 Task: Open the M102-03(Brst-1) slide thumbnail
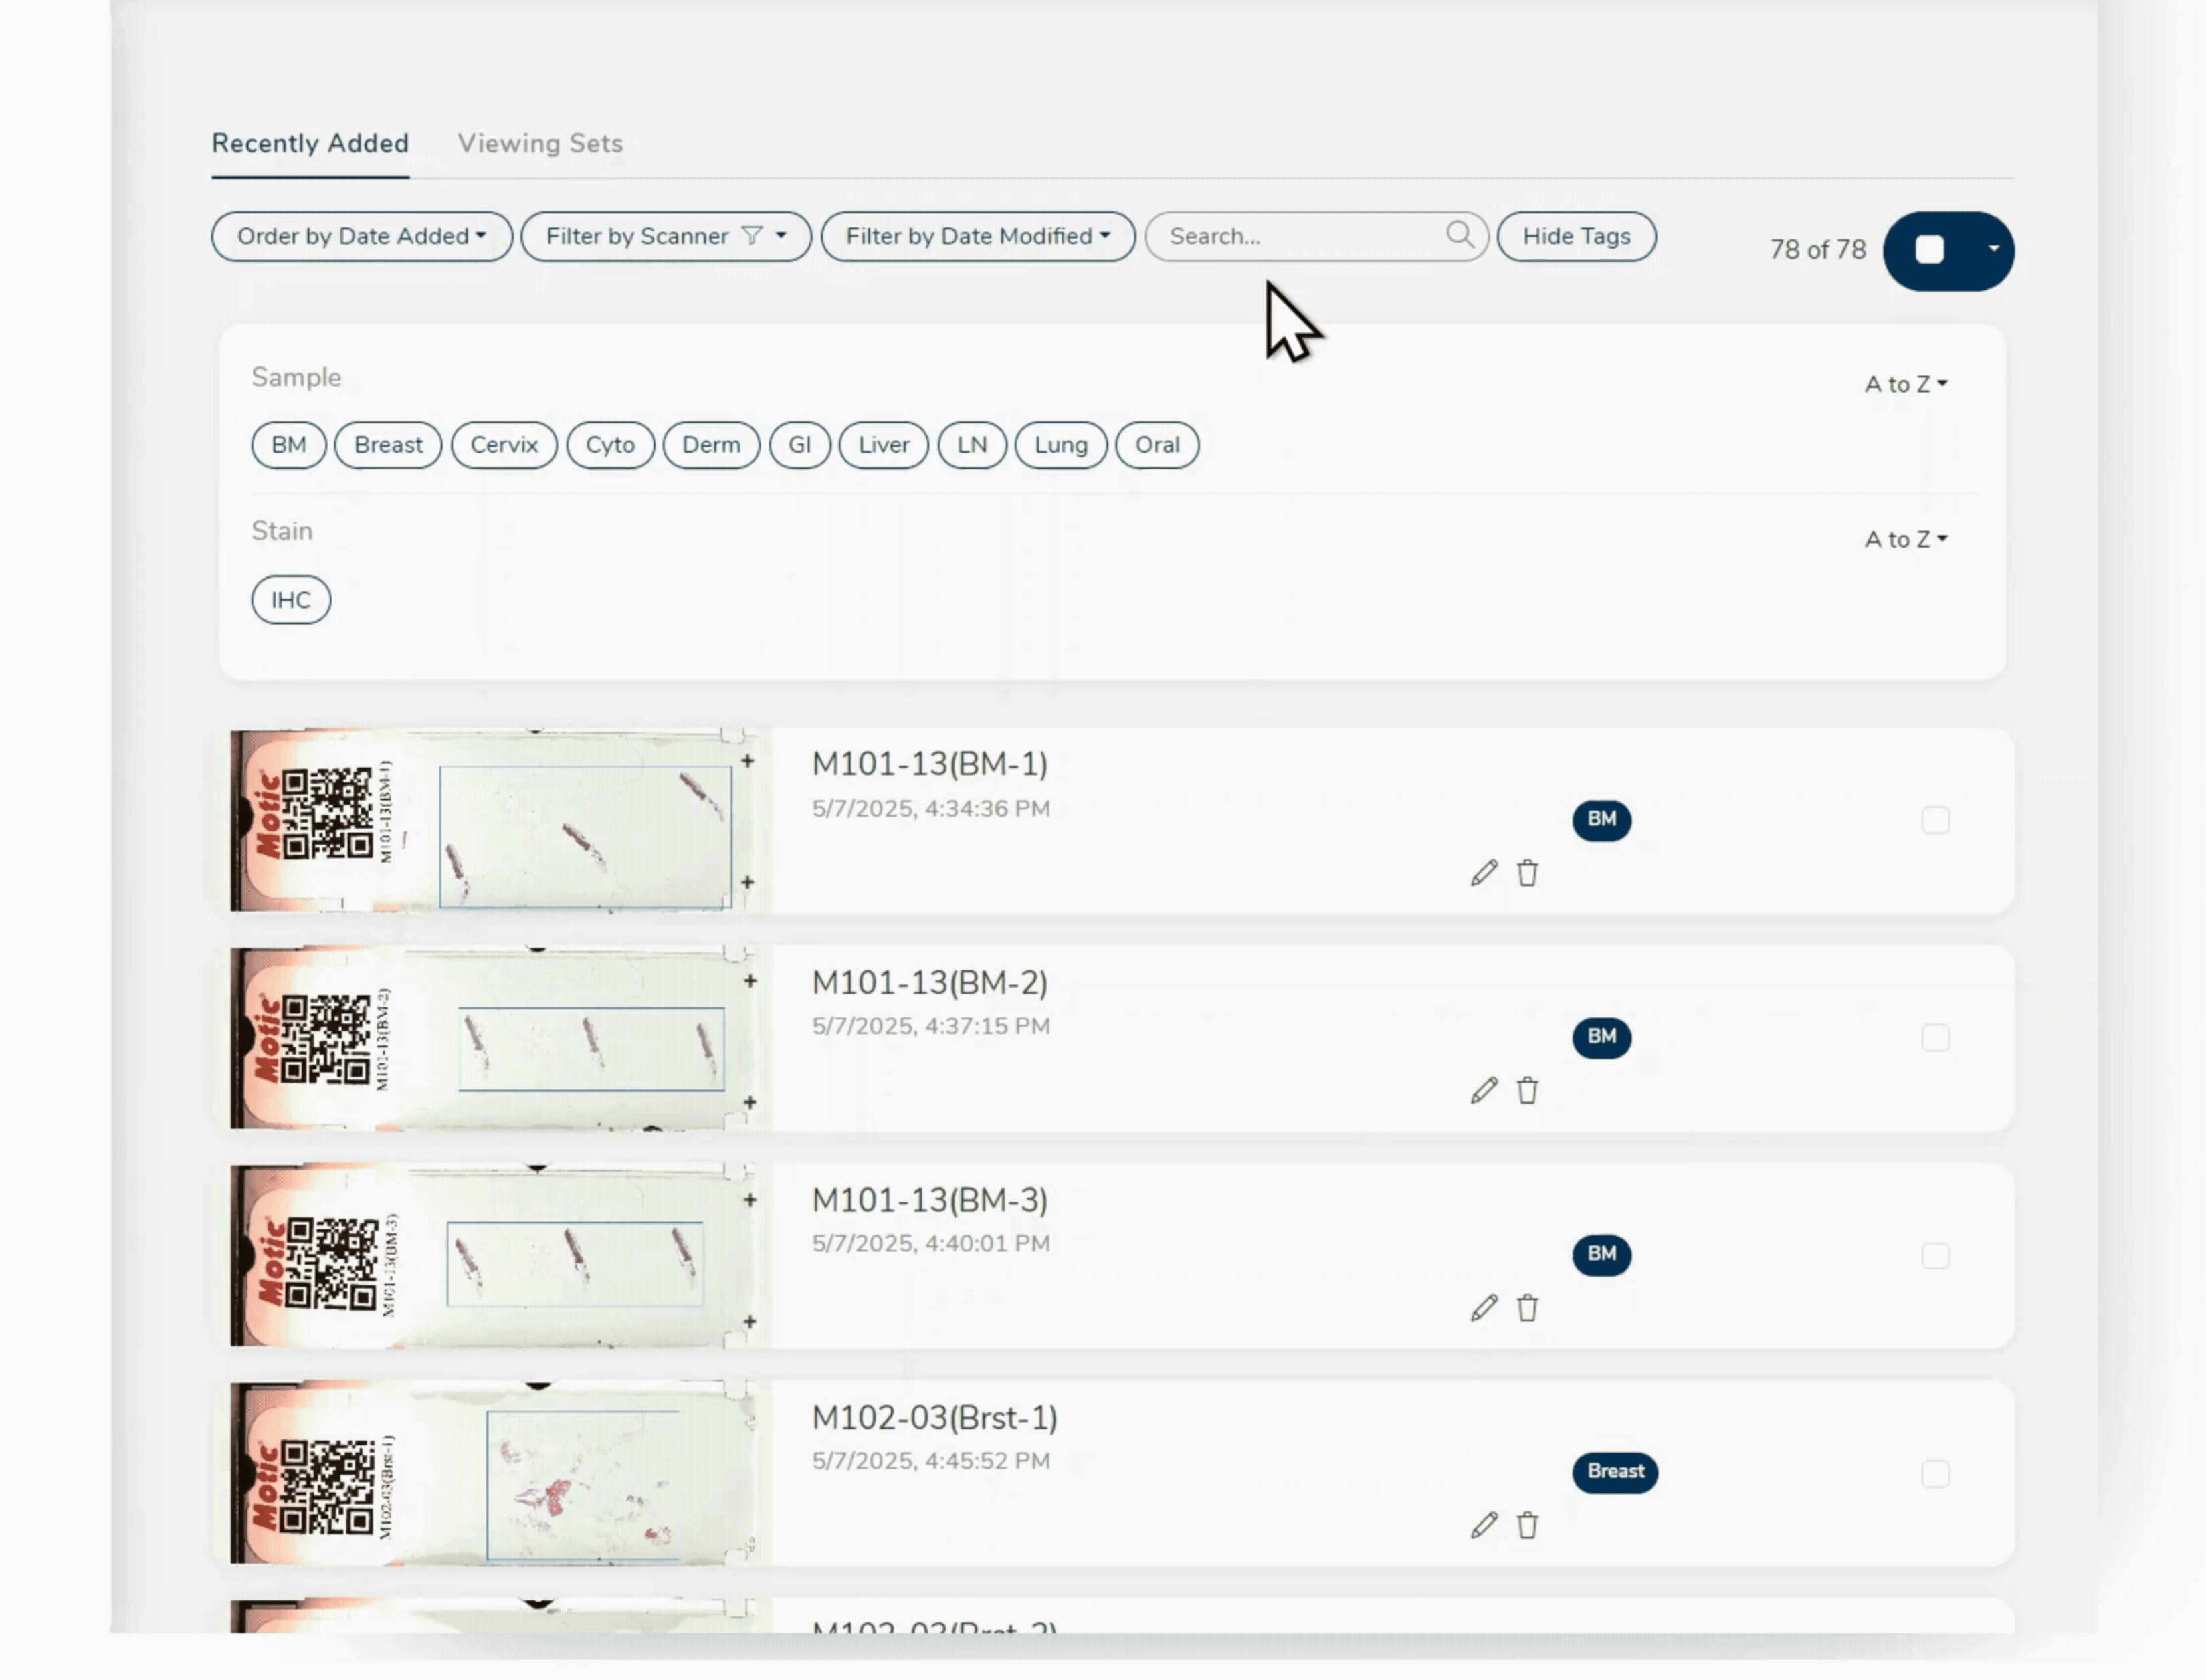[x=500, y=1474]
